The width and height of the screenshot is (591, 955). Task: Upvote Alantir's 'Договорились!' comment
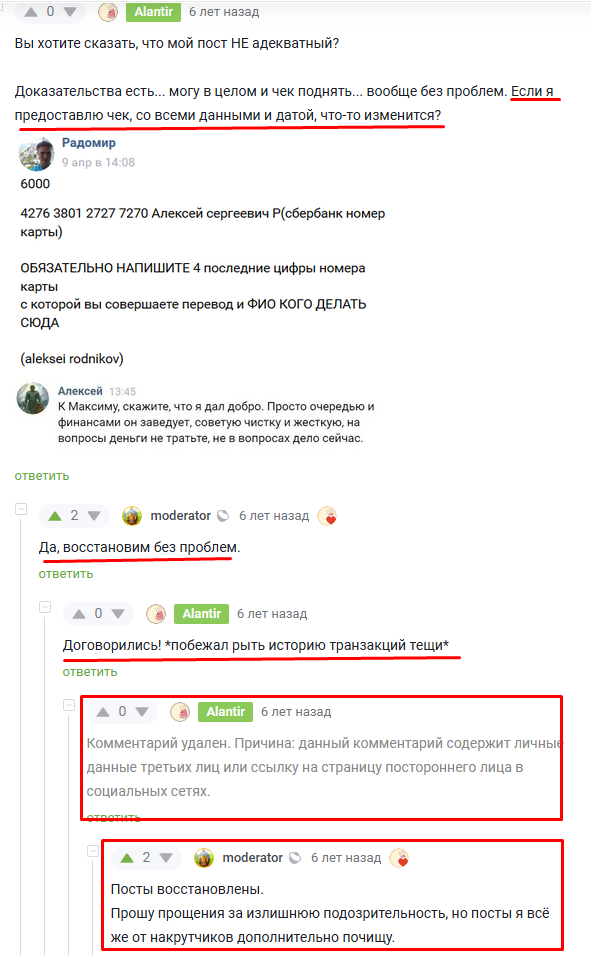[79, 614]
